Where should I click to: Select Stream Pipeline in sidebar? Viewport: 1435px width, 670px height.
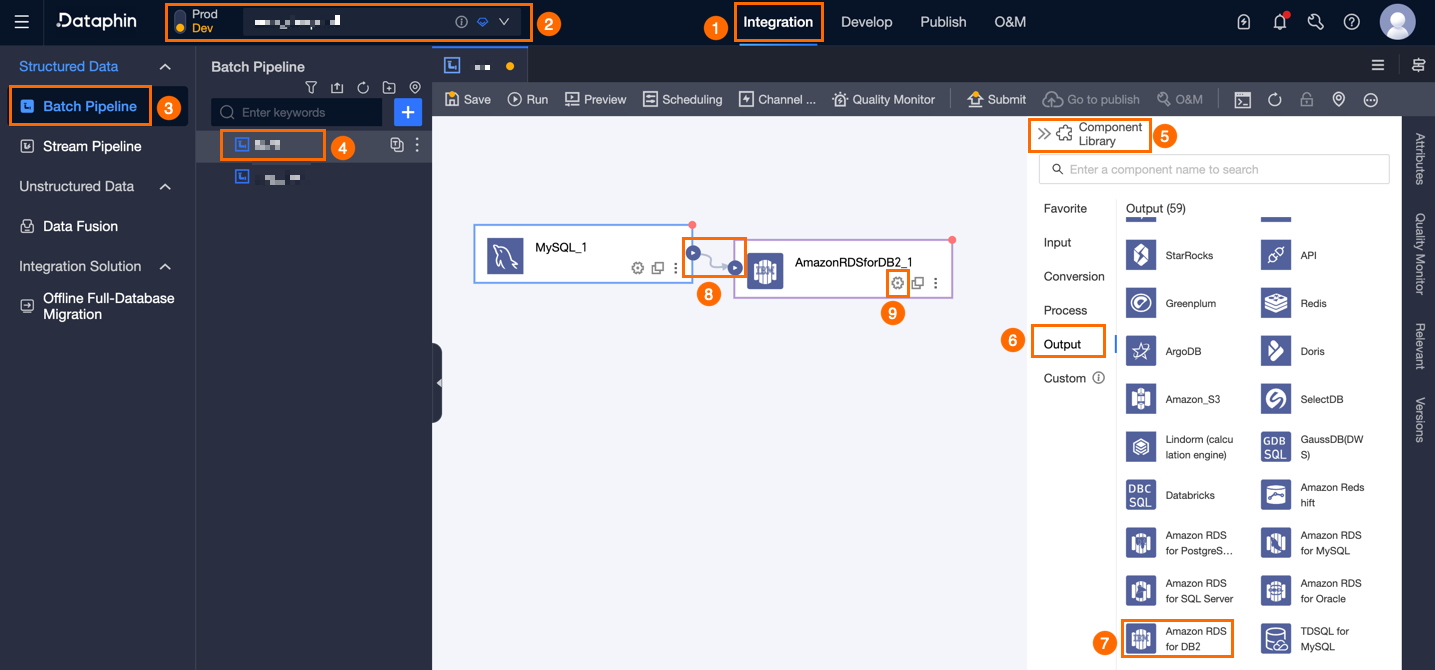point(92,146)
